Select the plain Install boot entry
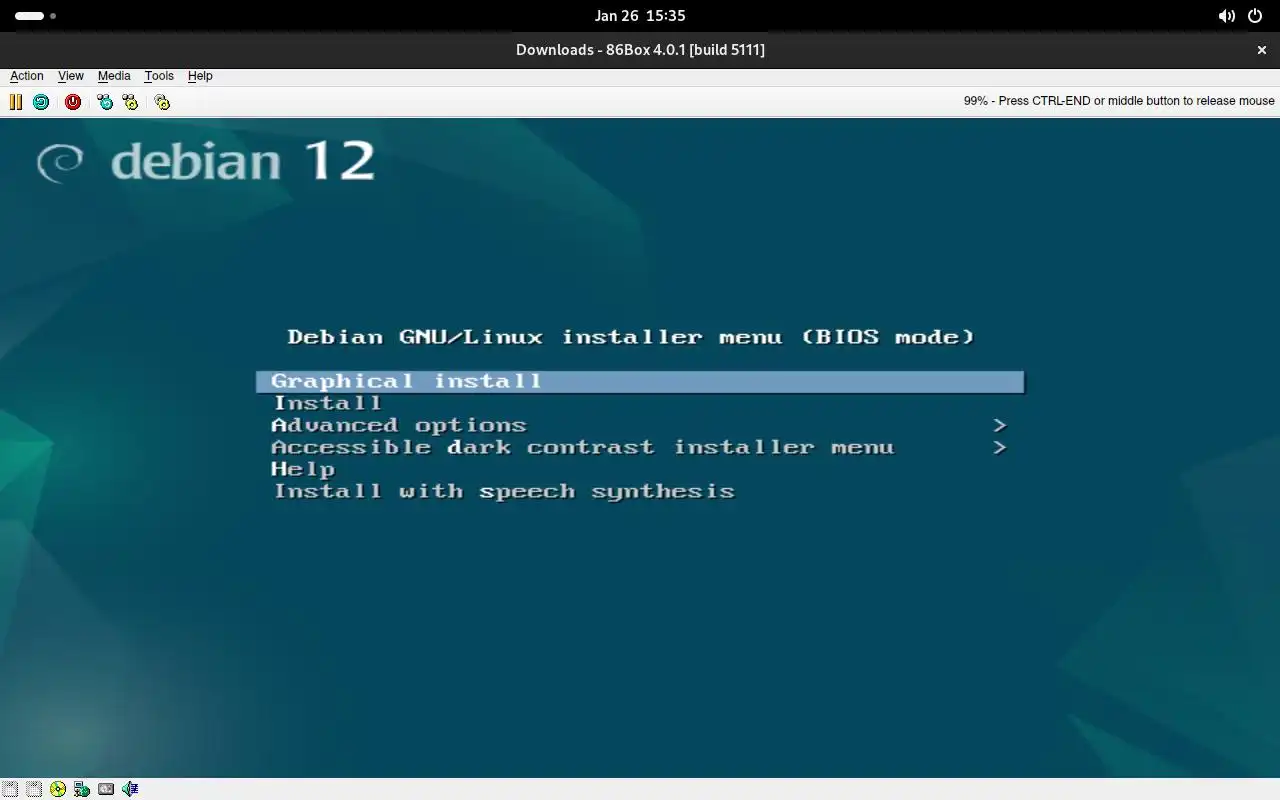The height and width of the screenshot is (800, 1280). coord(328,403)
